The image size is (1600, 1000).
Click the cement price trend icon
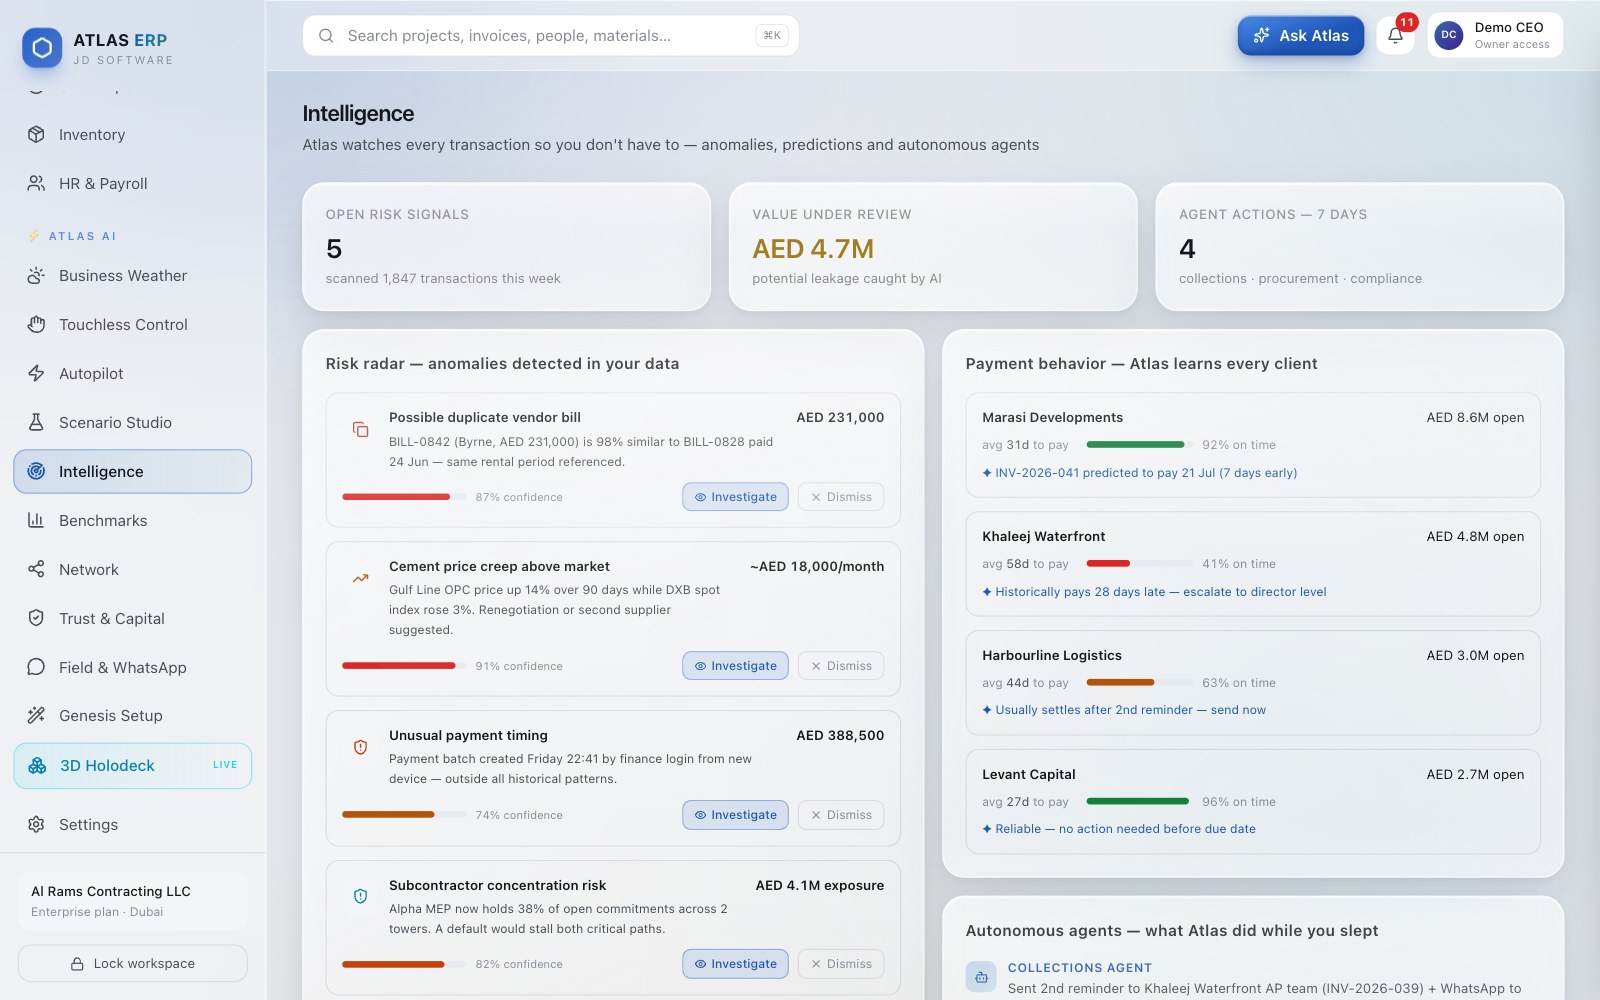pyautogui.click(x=360, y=578)
